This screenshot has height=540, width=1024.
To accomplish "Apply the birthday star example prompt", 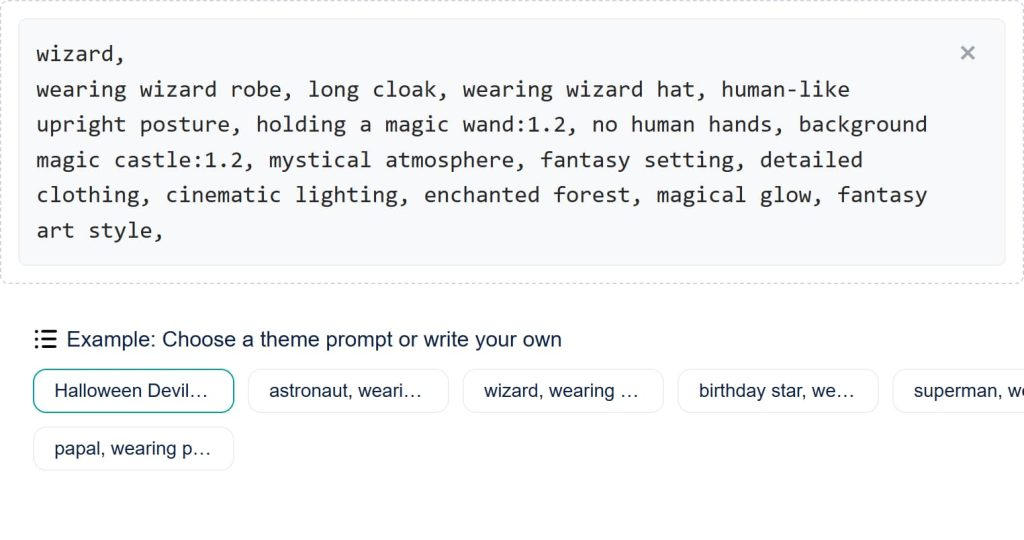I will click(x=777, y=391).
